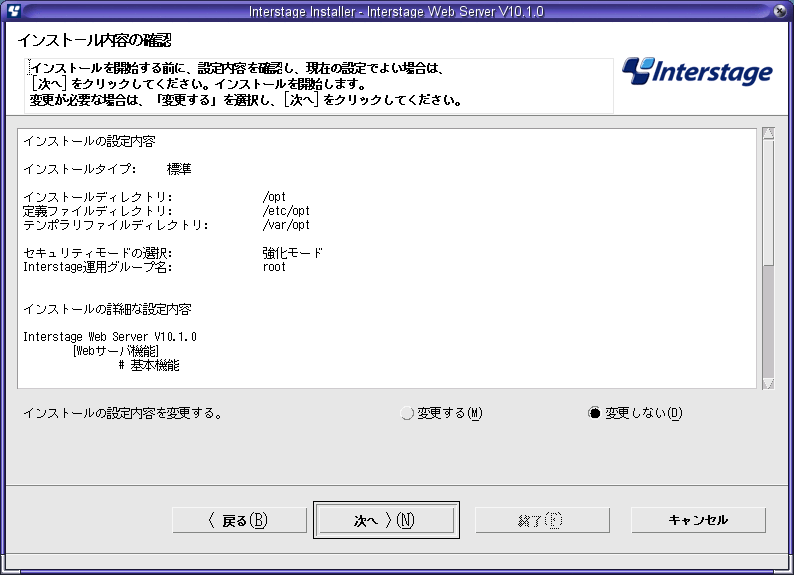Click the Interstage運用グループ名: label
The image size is (794, 575).
(98, 267)
